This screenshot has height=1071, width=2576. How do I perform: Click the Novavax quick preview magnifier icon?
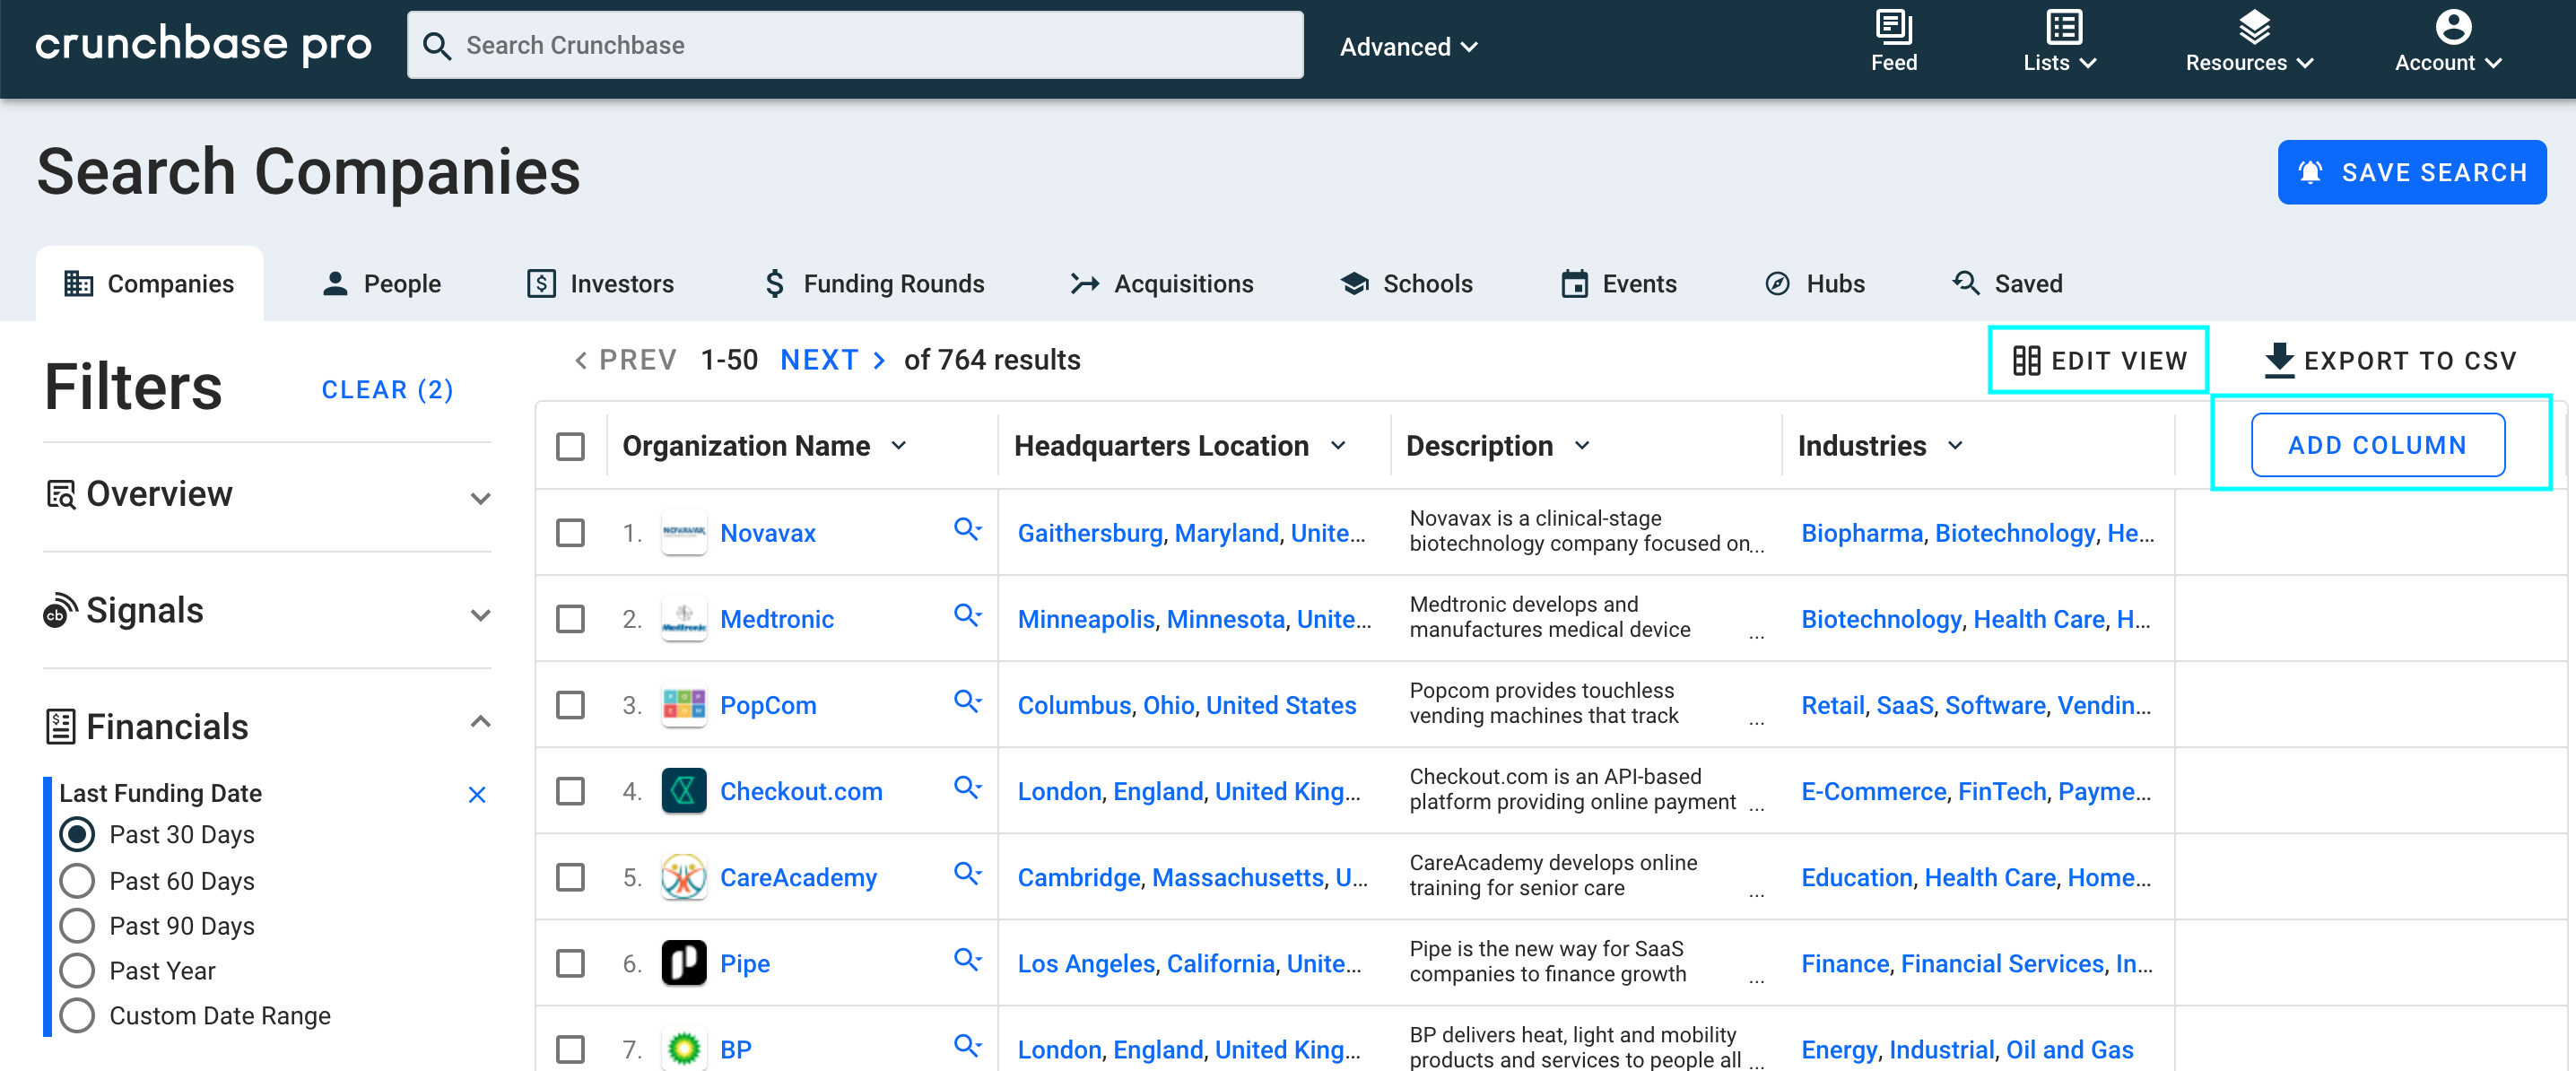pyautogui.click(x=966, y=529)
